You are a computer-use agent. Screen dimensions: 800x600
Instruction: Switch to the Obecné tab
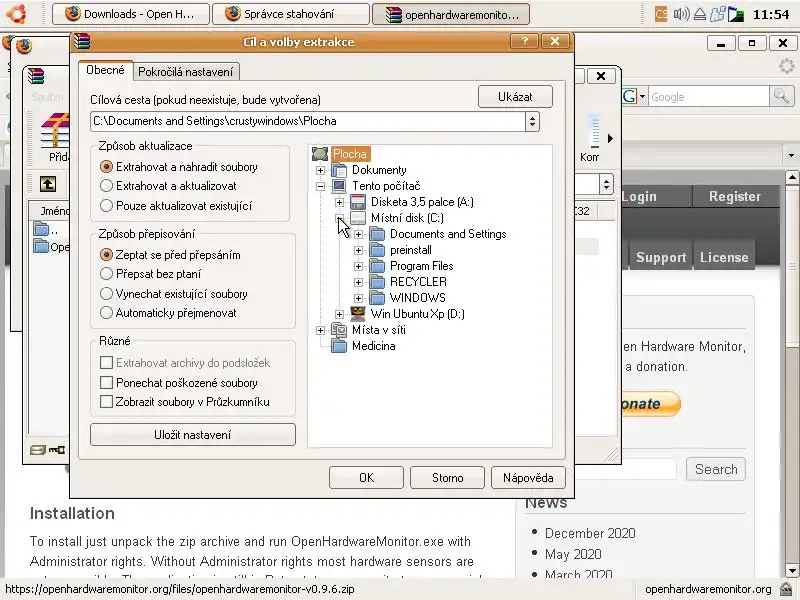pos(106,70)
